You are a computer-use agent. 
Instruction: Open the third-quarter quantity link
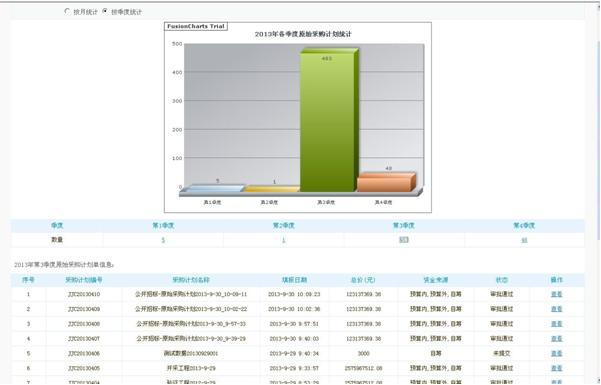(x=404, y=240)
